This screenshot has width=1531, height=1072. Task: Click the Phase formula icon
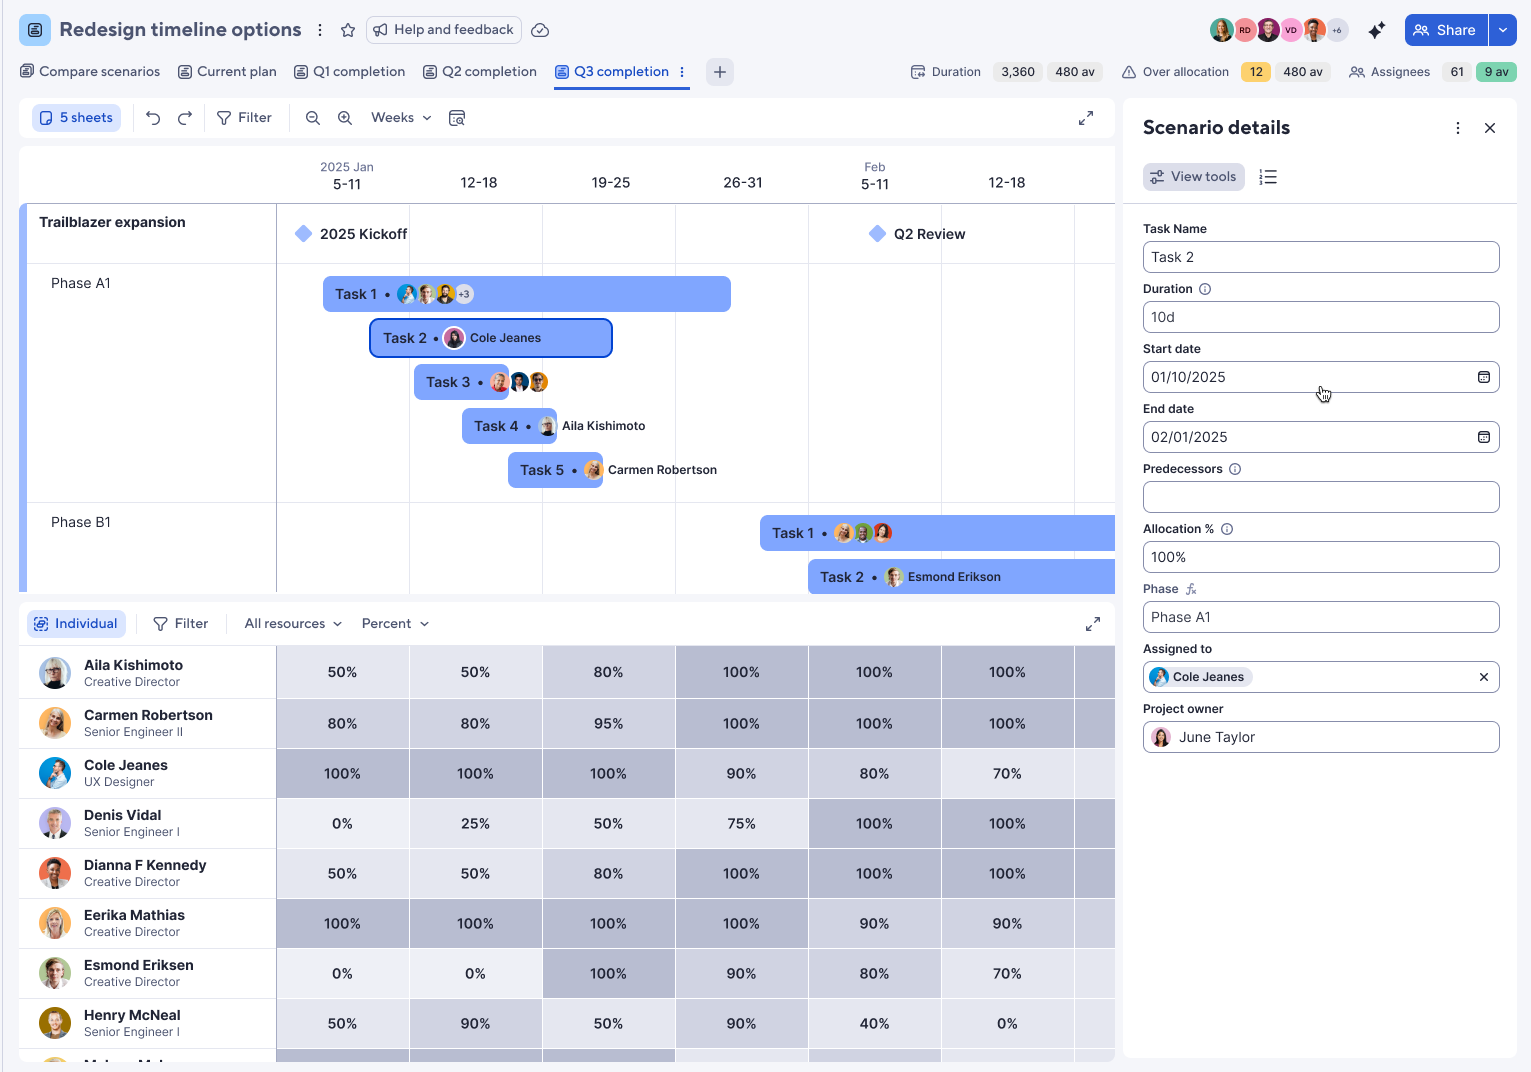tap(1191, 589)
